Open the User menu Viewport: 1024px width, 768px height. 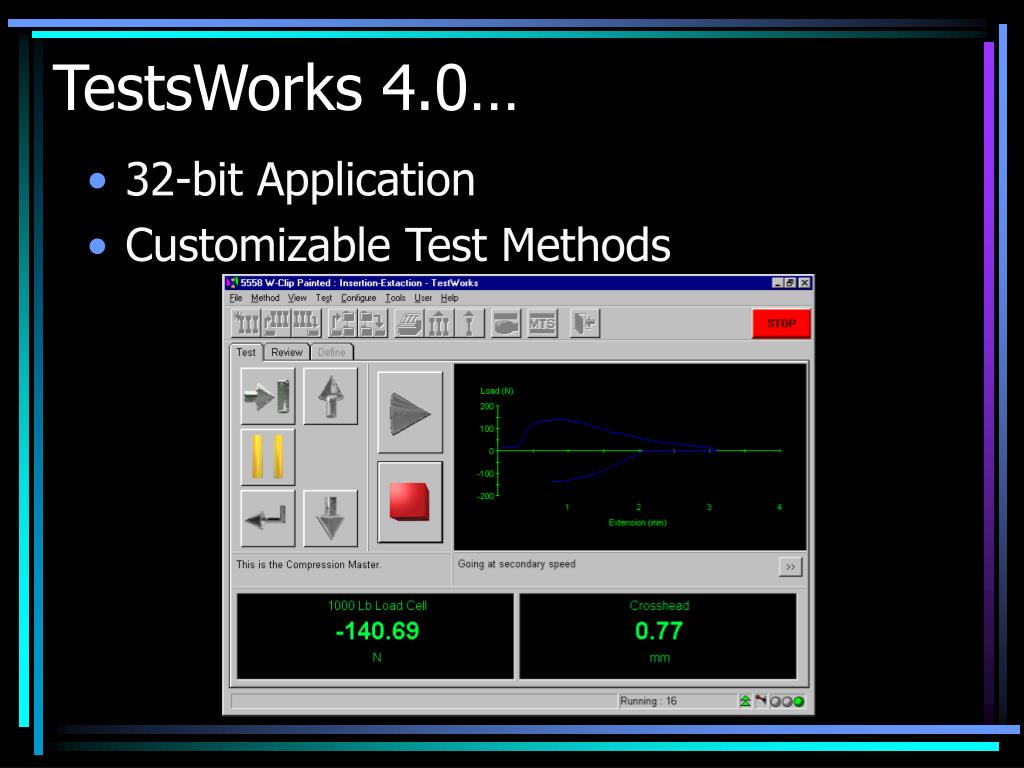tap(423, 298)
